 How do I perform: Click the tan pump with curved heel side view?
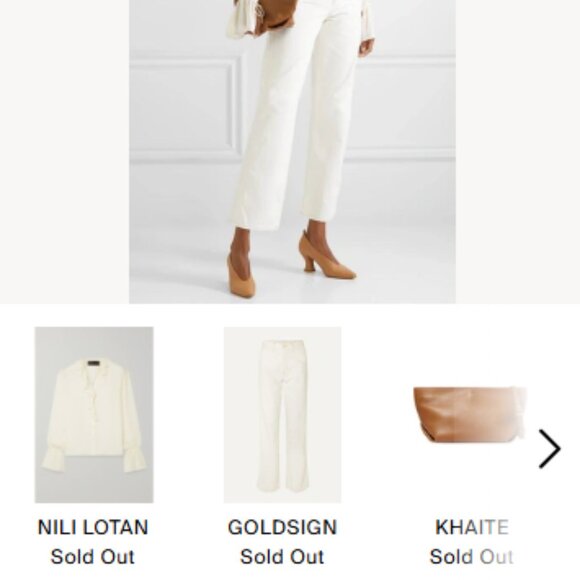(326, 257)
